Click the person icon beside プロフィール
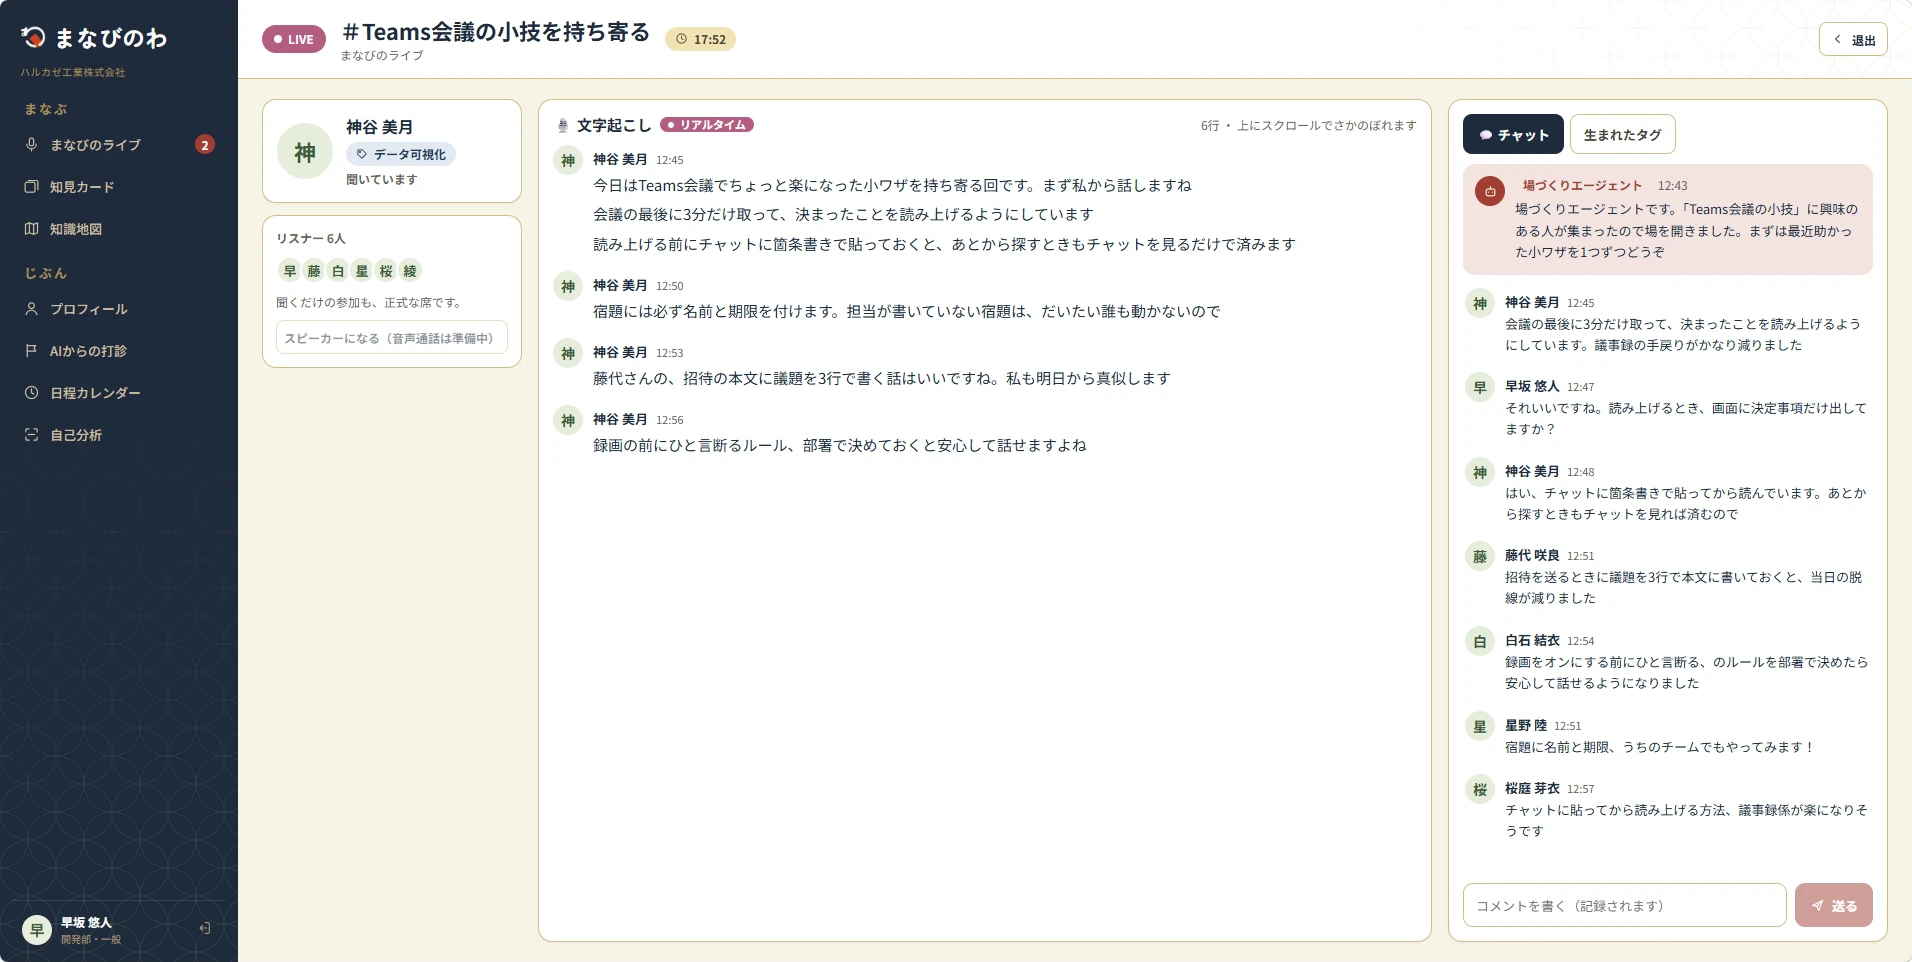This screenshot has height=962, width=1912. (31, 309)
